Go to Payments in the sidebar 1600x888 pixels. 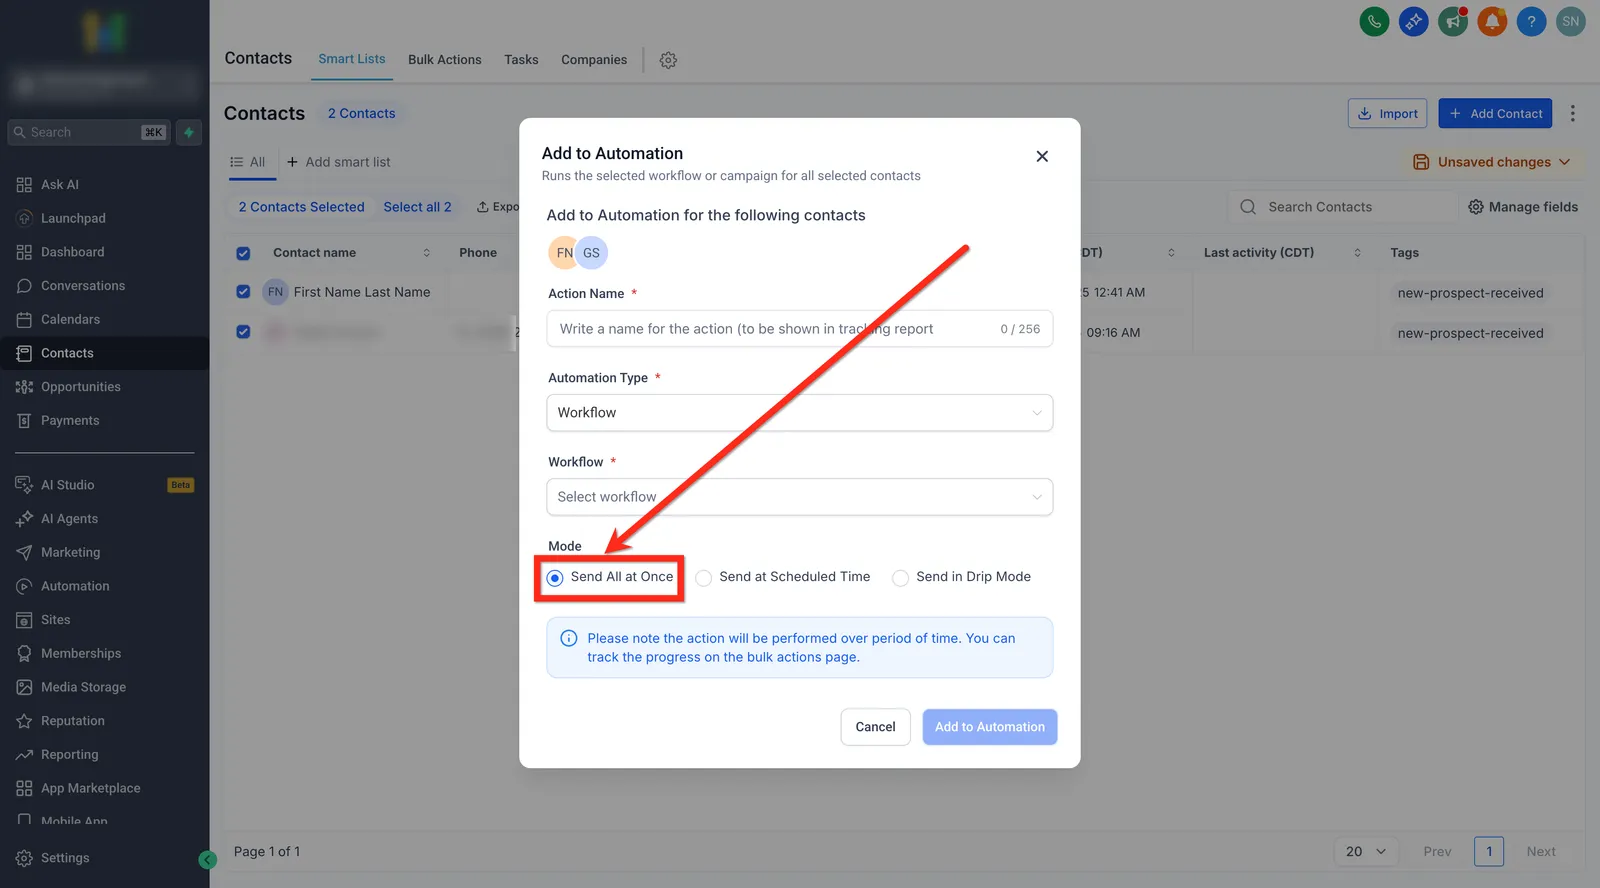click(x=70, y=421)
